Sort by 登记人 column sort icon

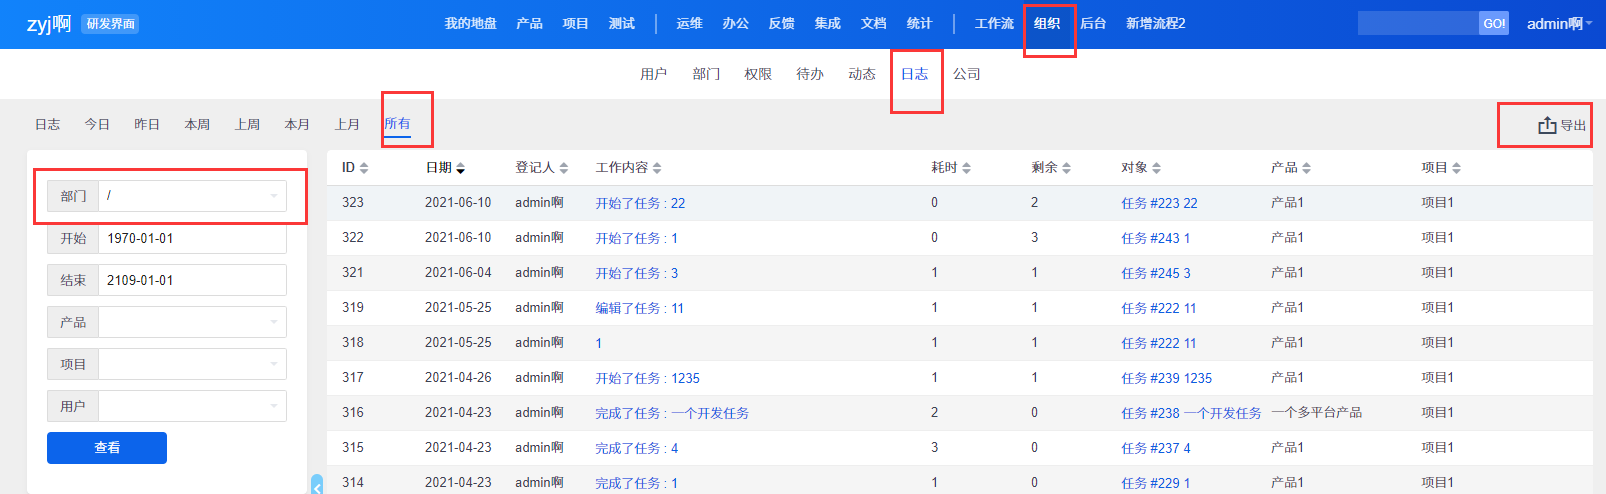pyautogui.click(x=564, y=168)
